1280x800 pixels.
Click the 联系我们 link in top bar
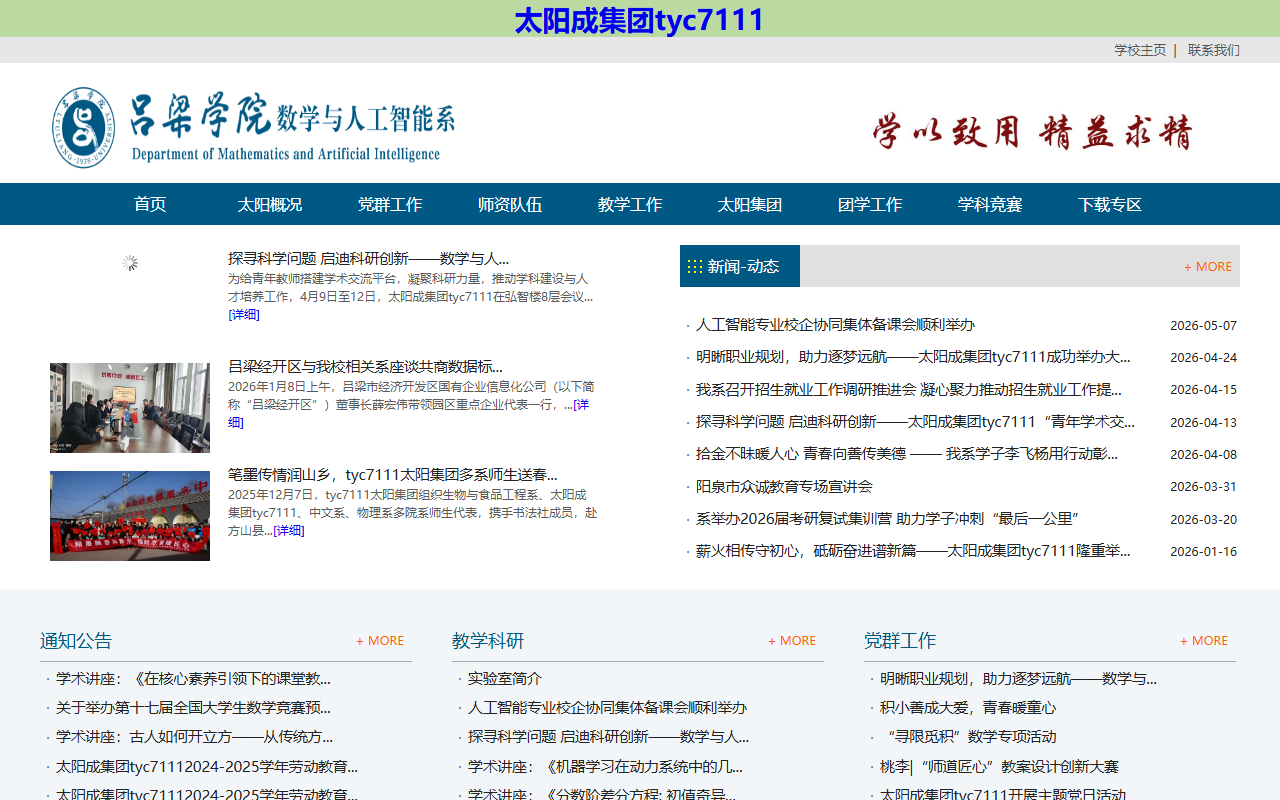[1214, 50]
